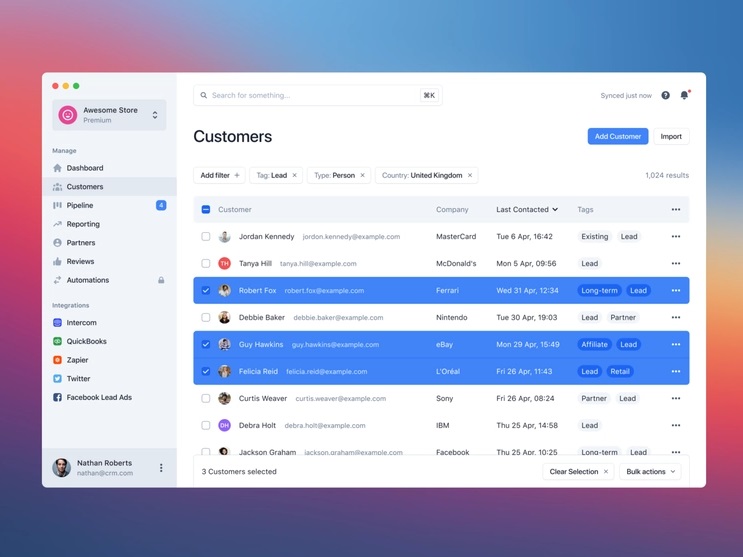The height and width of the screenshot is (557, 743).
Task: Click Nathan Roberts profile photo
Action: coord(62,468)
